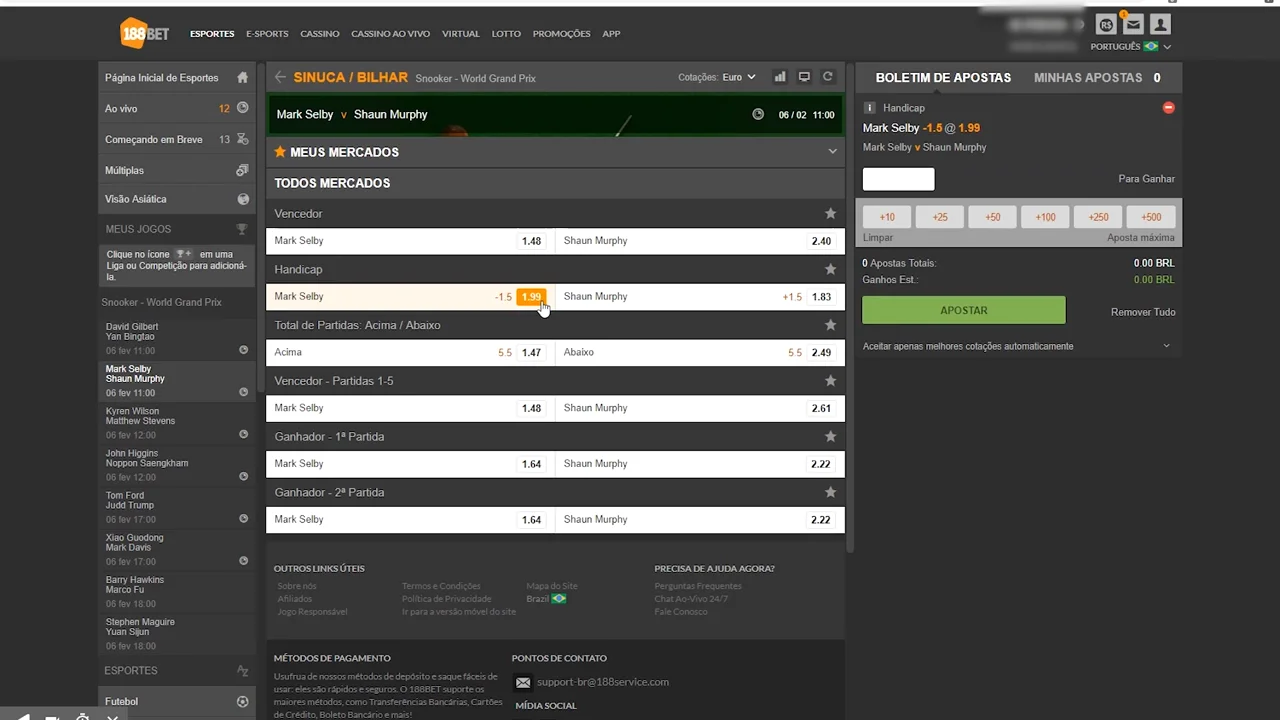Image resolution: width=1280 pixels, height=720 pixels.
Task: Switch to BOLETIM DE APOSTAS tab
Action: click(943, 77)
